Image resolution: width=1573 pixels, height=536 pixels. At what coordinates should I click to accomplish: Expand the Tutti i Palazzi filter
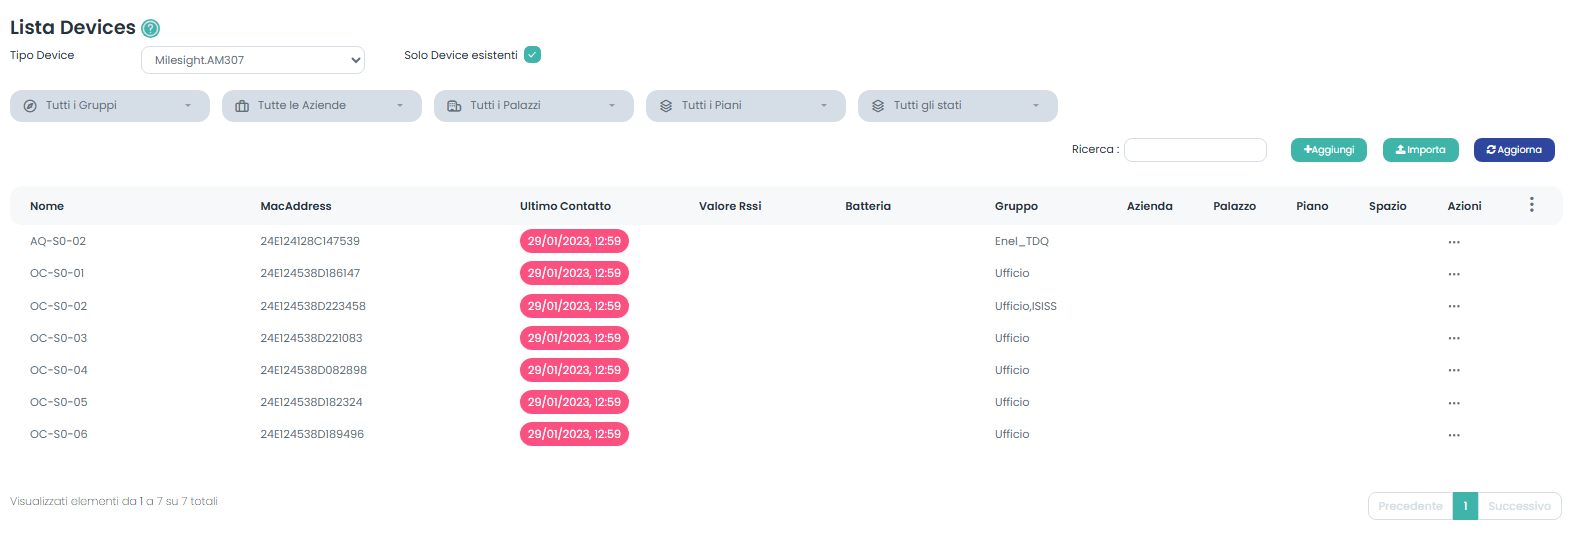534,106
